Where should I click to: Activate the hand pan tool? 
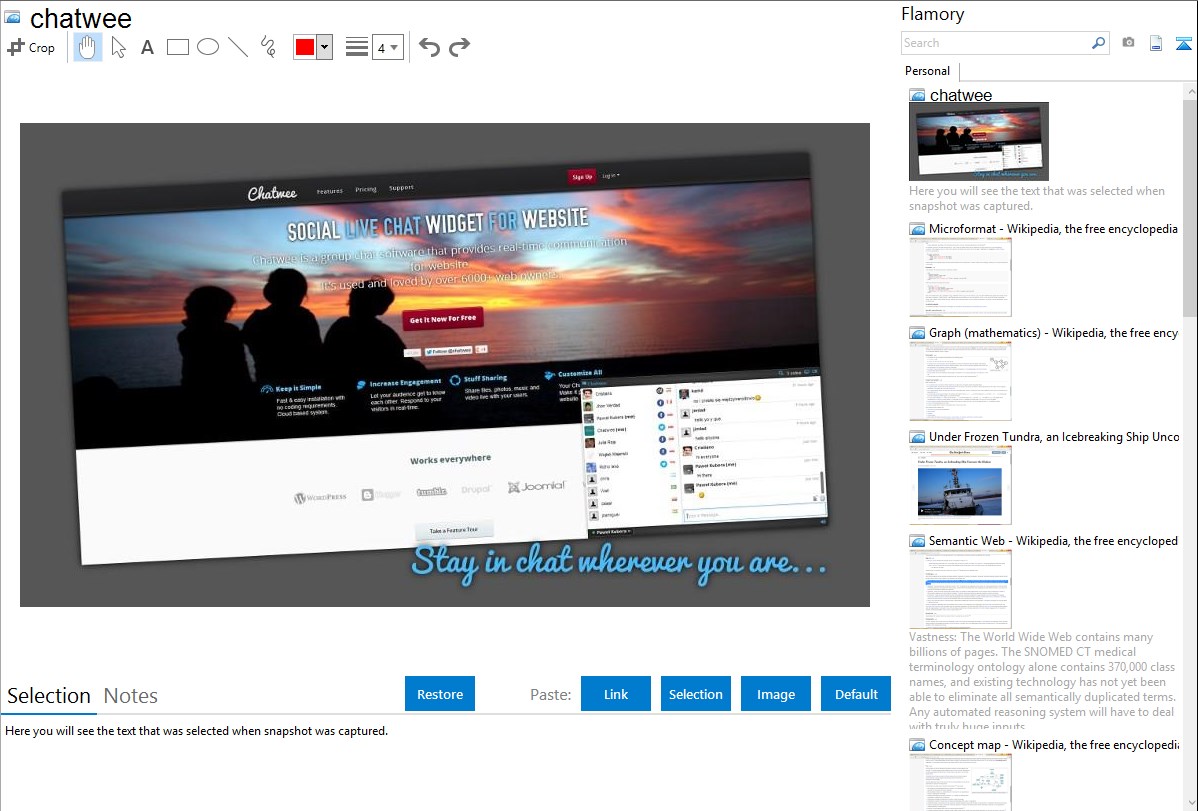click(x=88, y=47)
